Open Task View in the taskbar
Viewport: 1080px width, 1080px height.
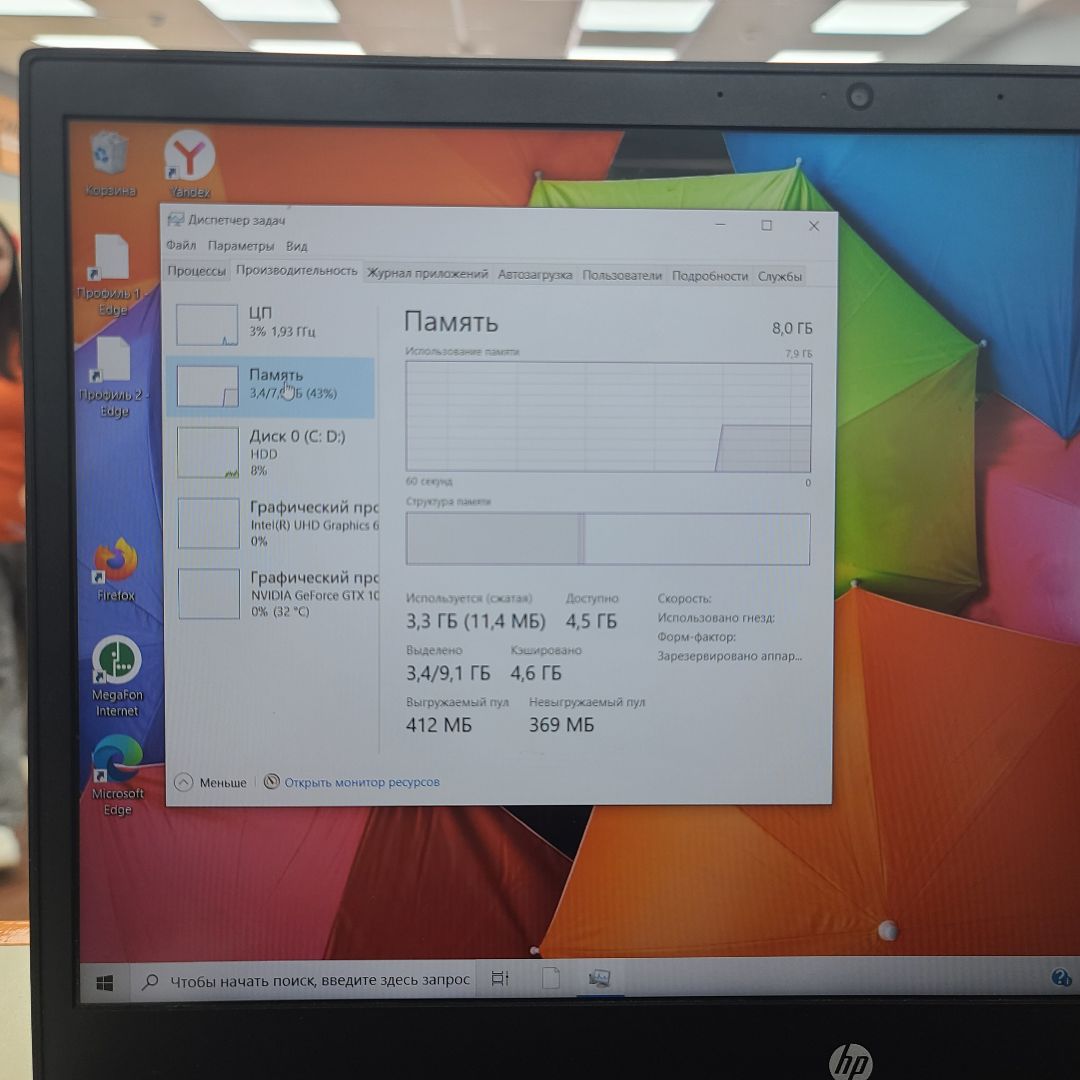(500, 981)
